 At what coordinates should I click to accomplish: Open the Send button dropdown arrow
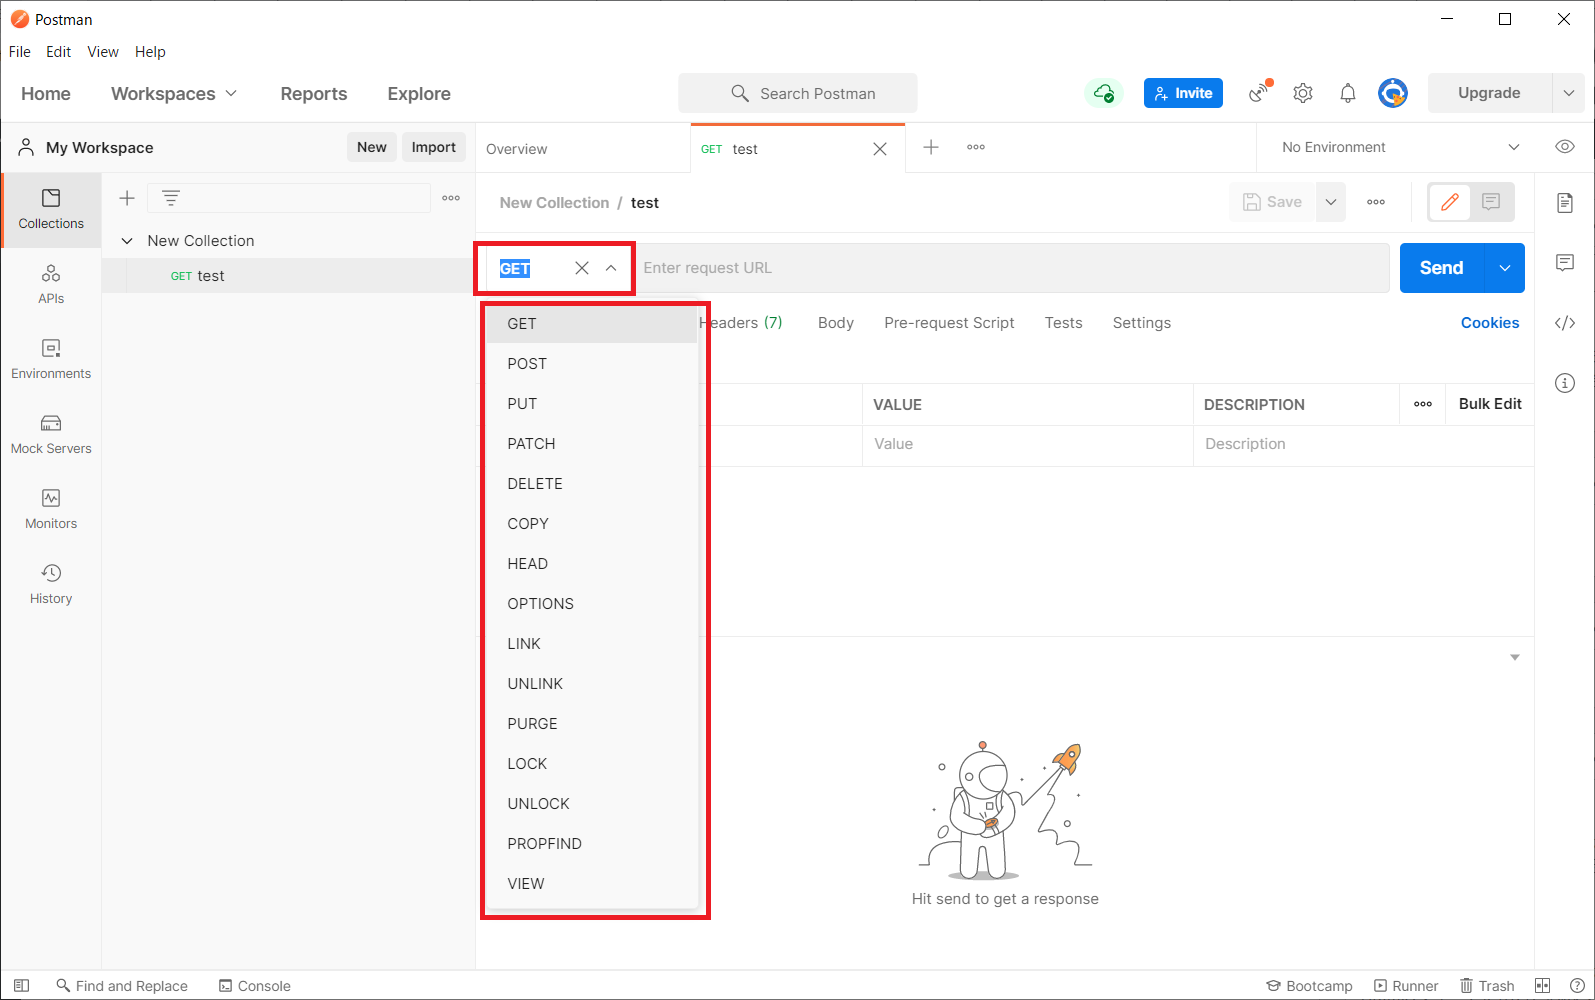[1505, 268]
